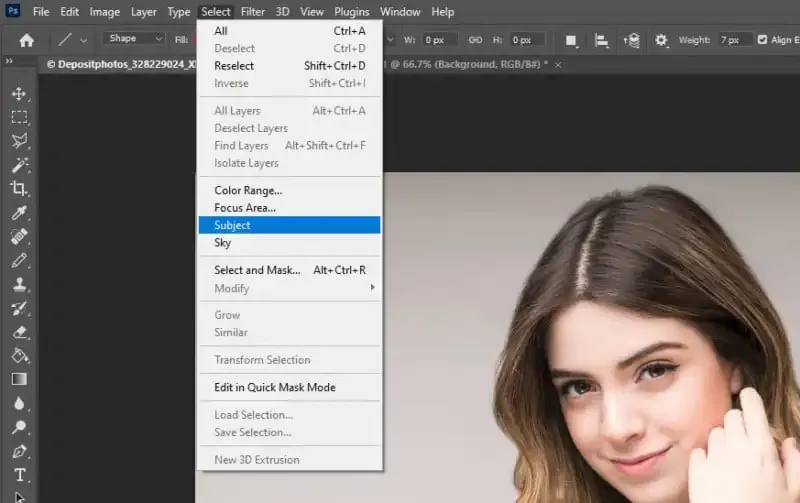Select the Eyedropper tool
800x503 pixels.
point(19,212)
